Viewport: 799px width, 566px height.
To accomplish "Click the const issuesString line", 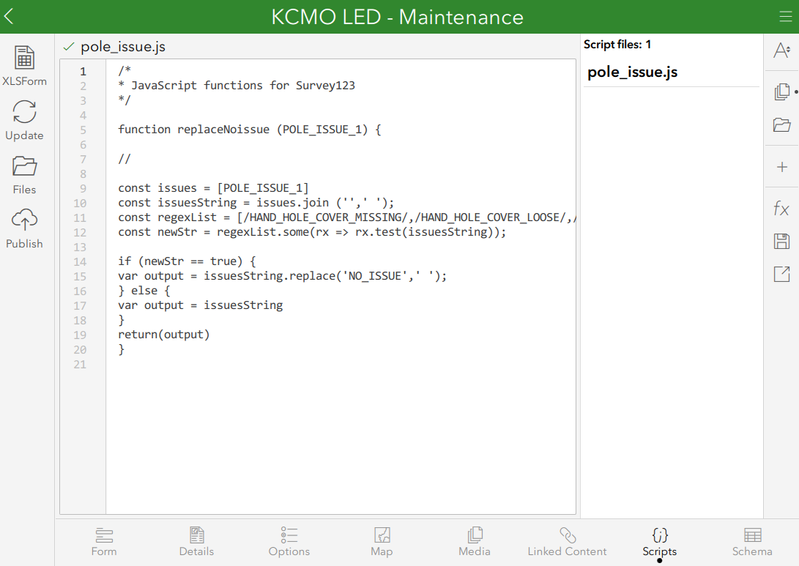I will pyautogui.click(x=256, y=203).
